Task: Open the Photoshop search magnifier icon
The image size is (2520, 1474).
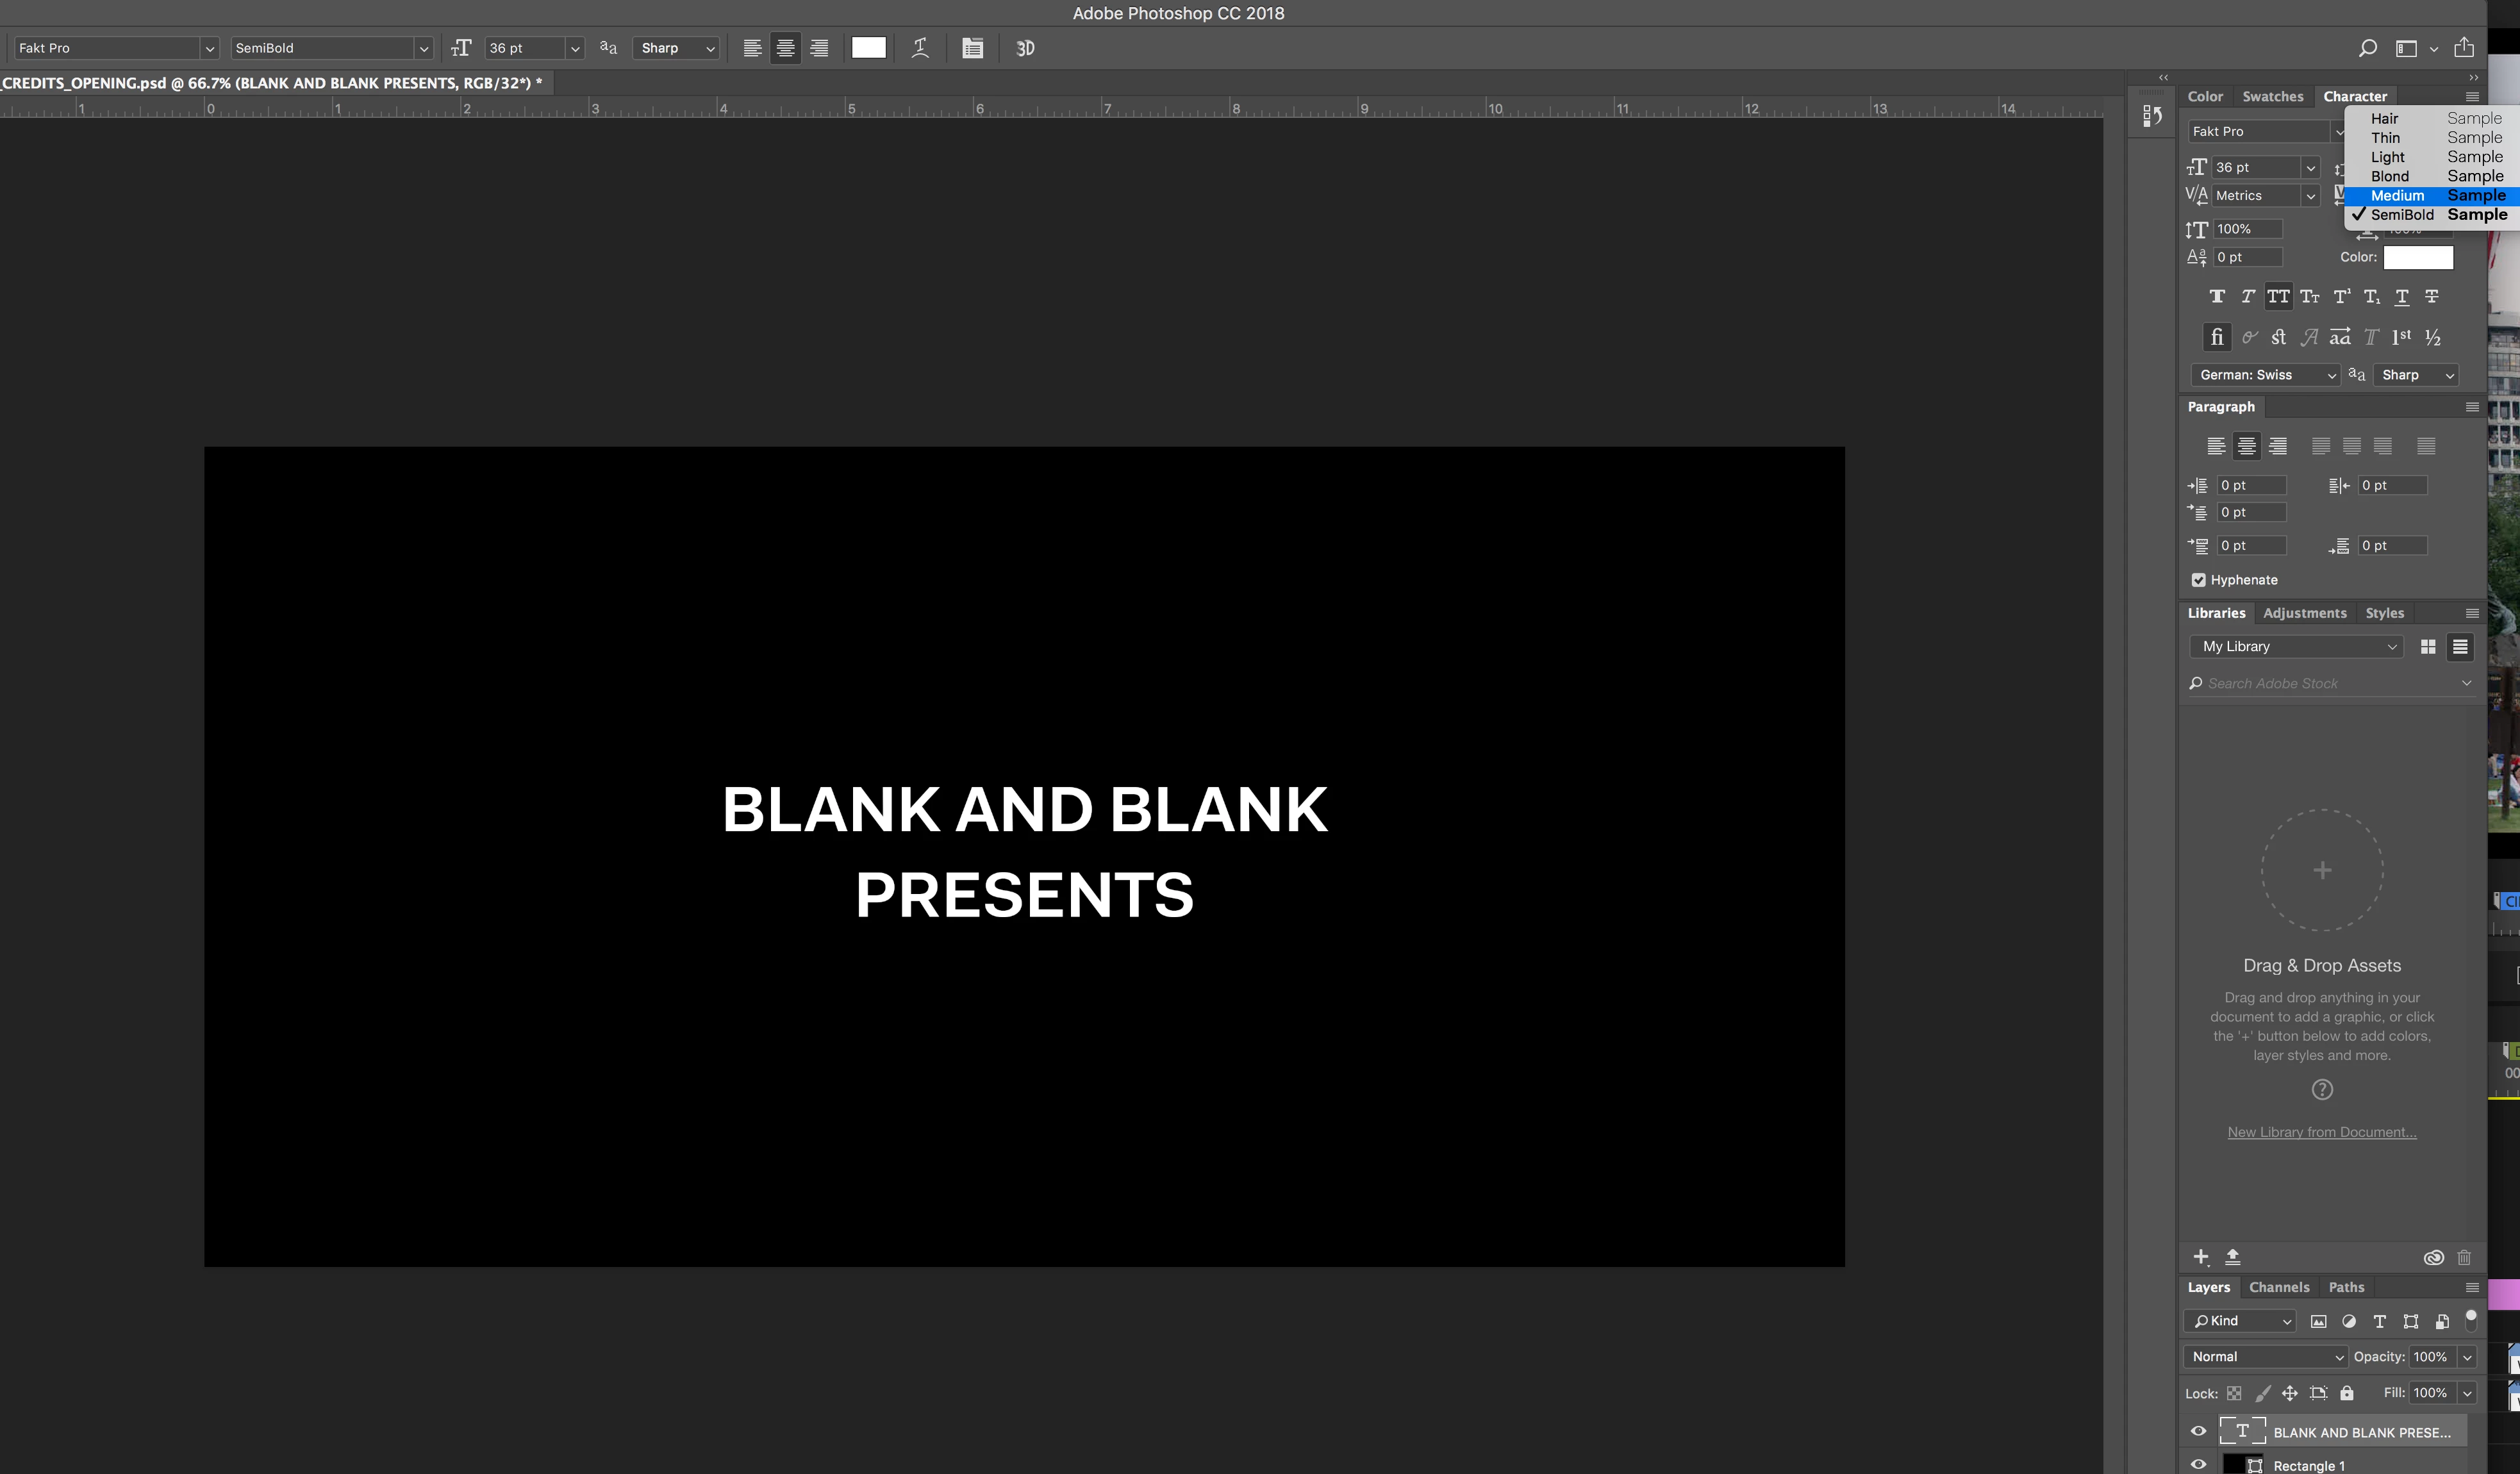Action: click(x=2367, y=48)
